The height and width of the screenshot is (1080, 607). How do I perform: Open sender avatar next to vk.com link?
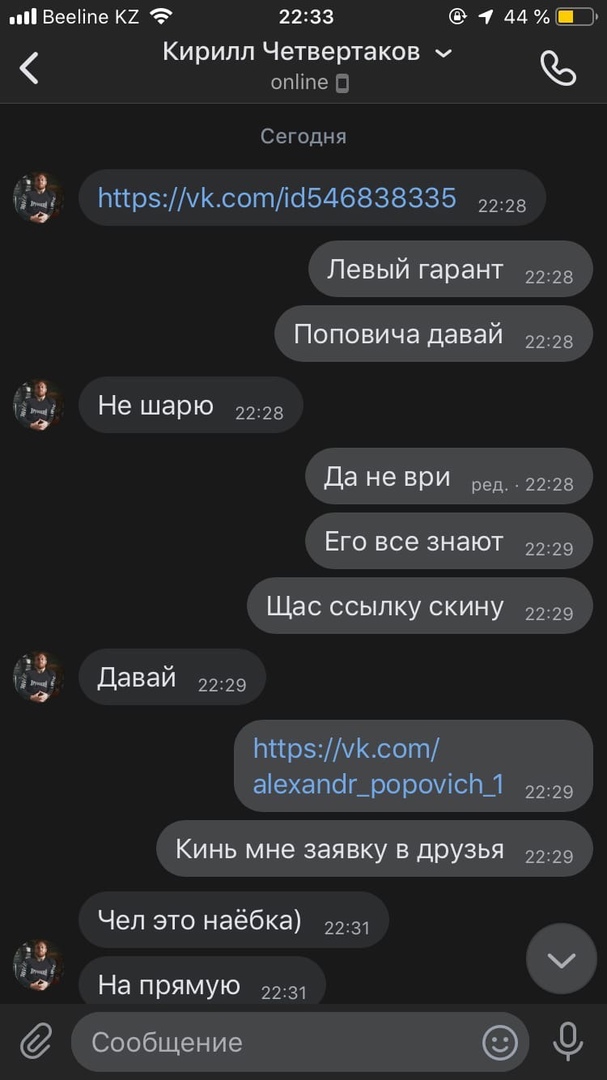pyautogui.click(x=39, y=197)
